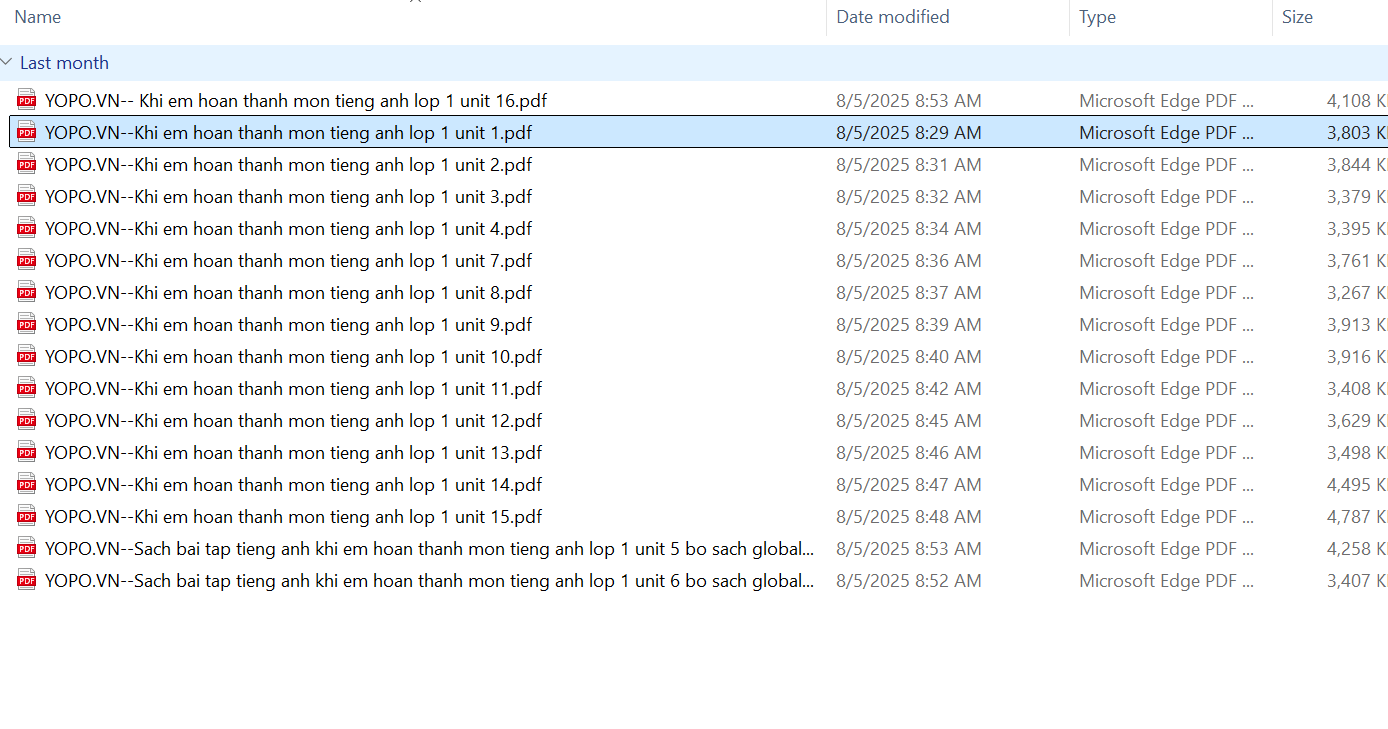
Task: Sort files by Name column header
Action: coord(38,17)
